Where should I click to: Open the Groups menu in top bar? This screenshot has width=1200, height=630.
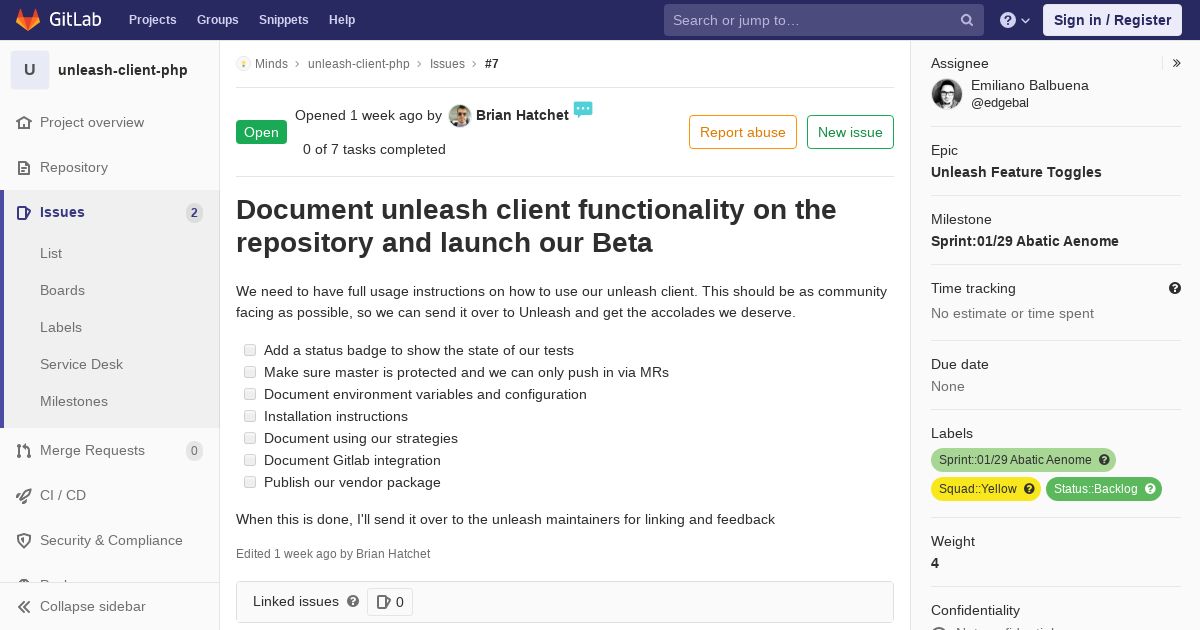[217, 19]
